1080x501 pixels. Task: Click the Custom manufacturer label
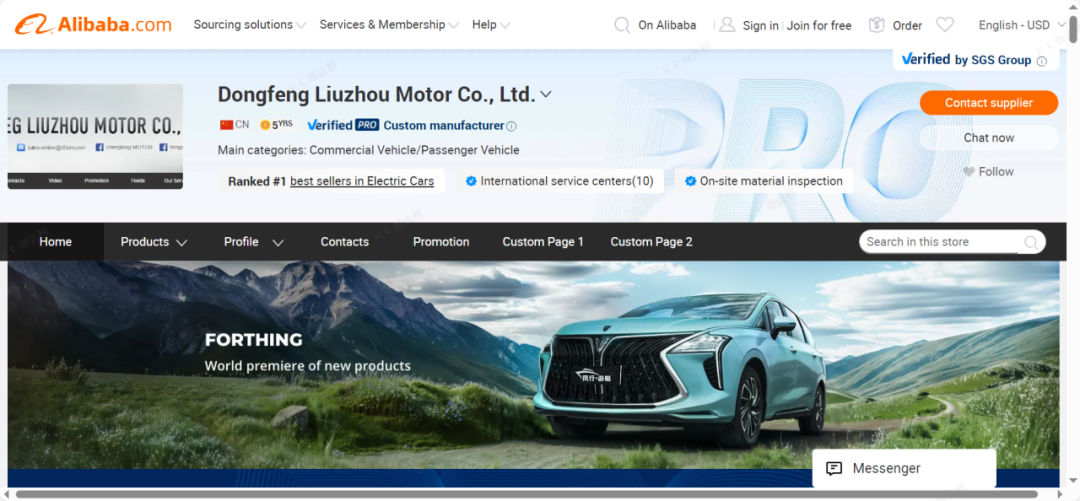click(444, 125)
